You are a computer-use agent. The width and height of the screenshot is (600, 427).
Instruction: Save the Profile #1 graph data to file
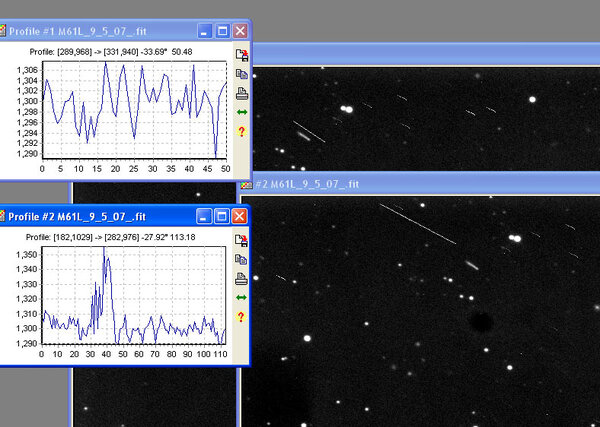241,55
